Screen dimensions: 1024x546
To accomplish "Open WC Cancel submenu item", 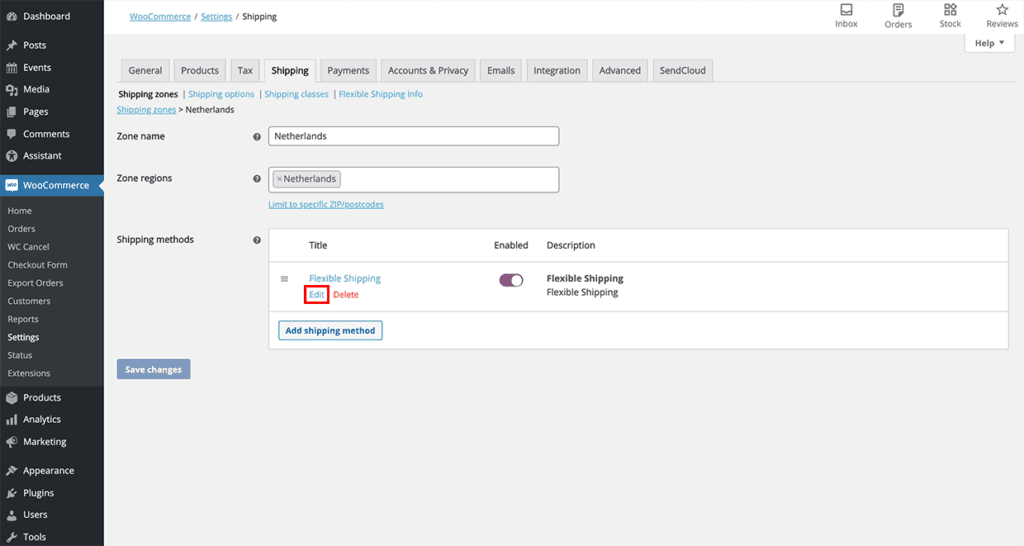I will click(28, 247).
